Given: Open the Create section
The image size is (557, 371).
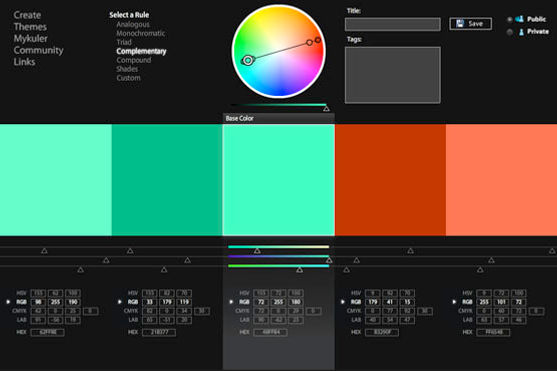Looking at the screenshot, I should [27, 15].
